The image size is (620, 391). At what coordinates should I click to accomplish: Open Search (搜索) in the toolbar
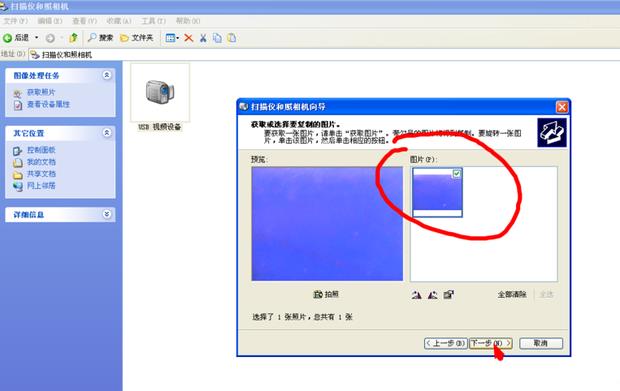(100, 38)
